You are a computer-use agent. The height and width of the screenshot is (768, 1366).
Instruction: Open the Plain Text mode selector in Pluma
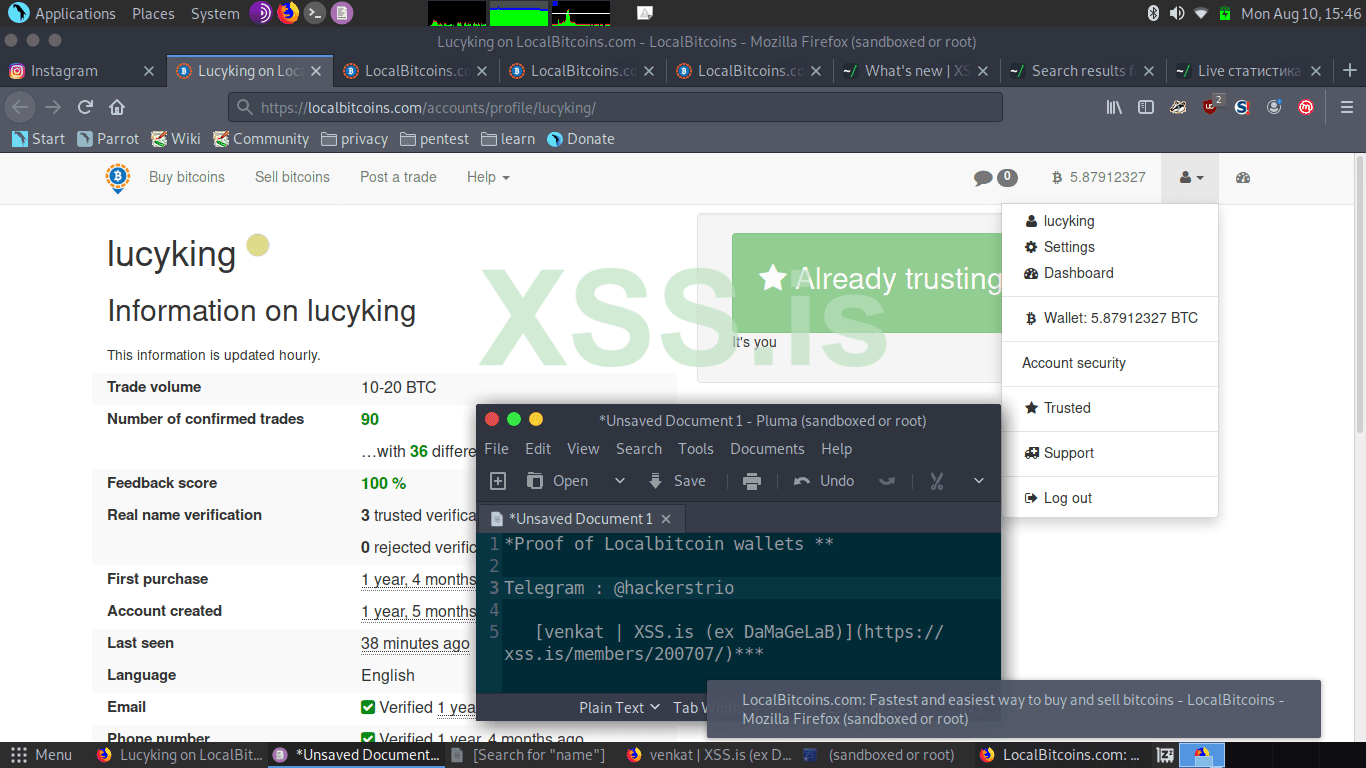click(x=612, y=707)
